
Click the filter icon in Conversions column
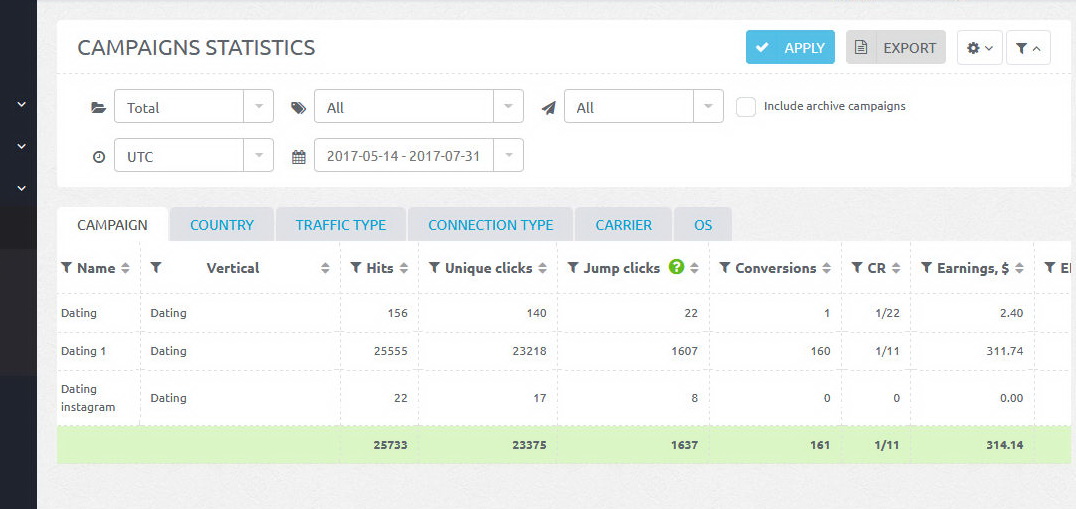point(725,268)
